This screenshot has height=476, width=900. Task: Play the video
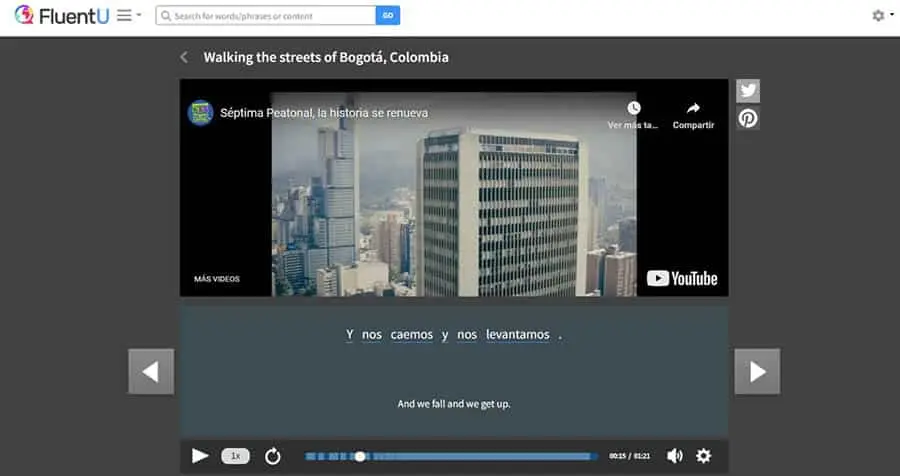tap(200, 456)
